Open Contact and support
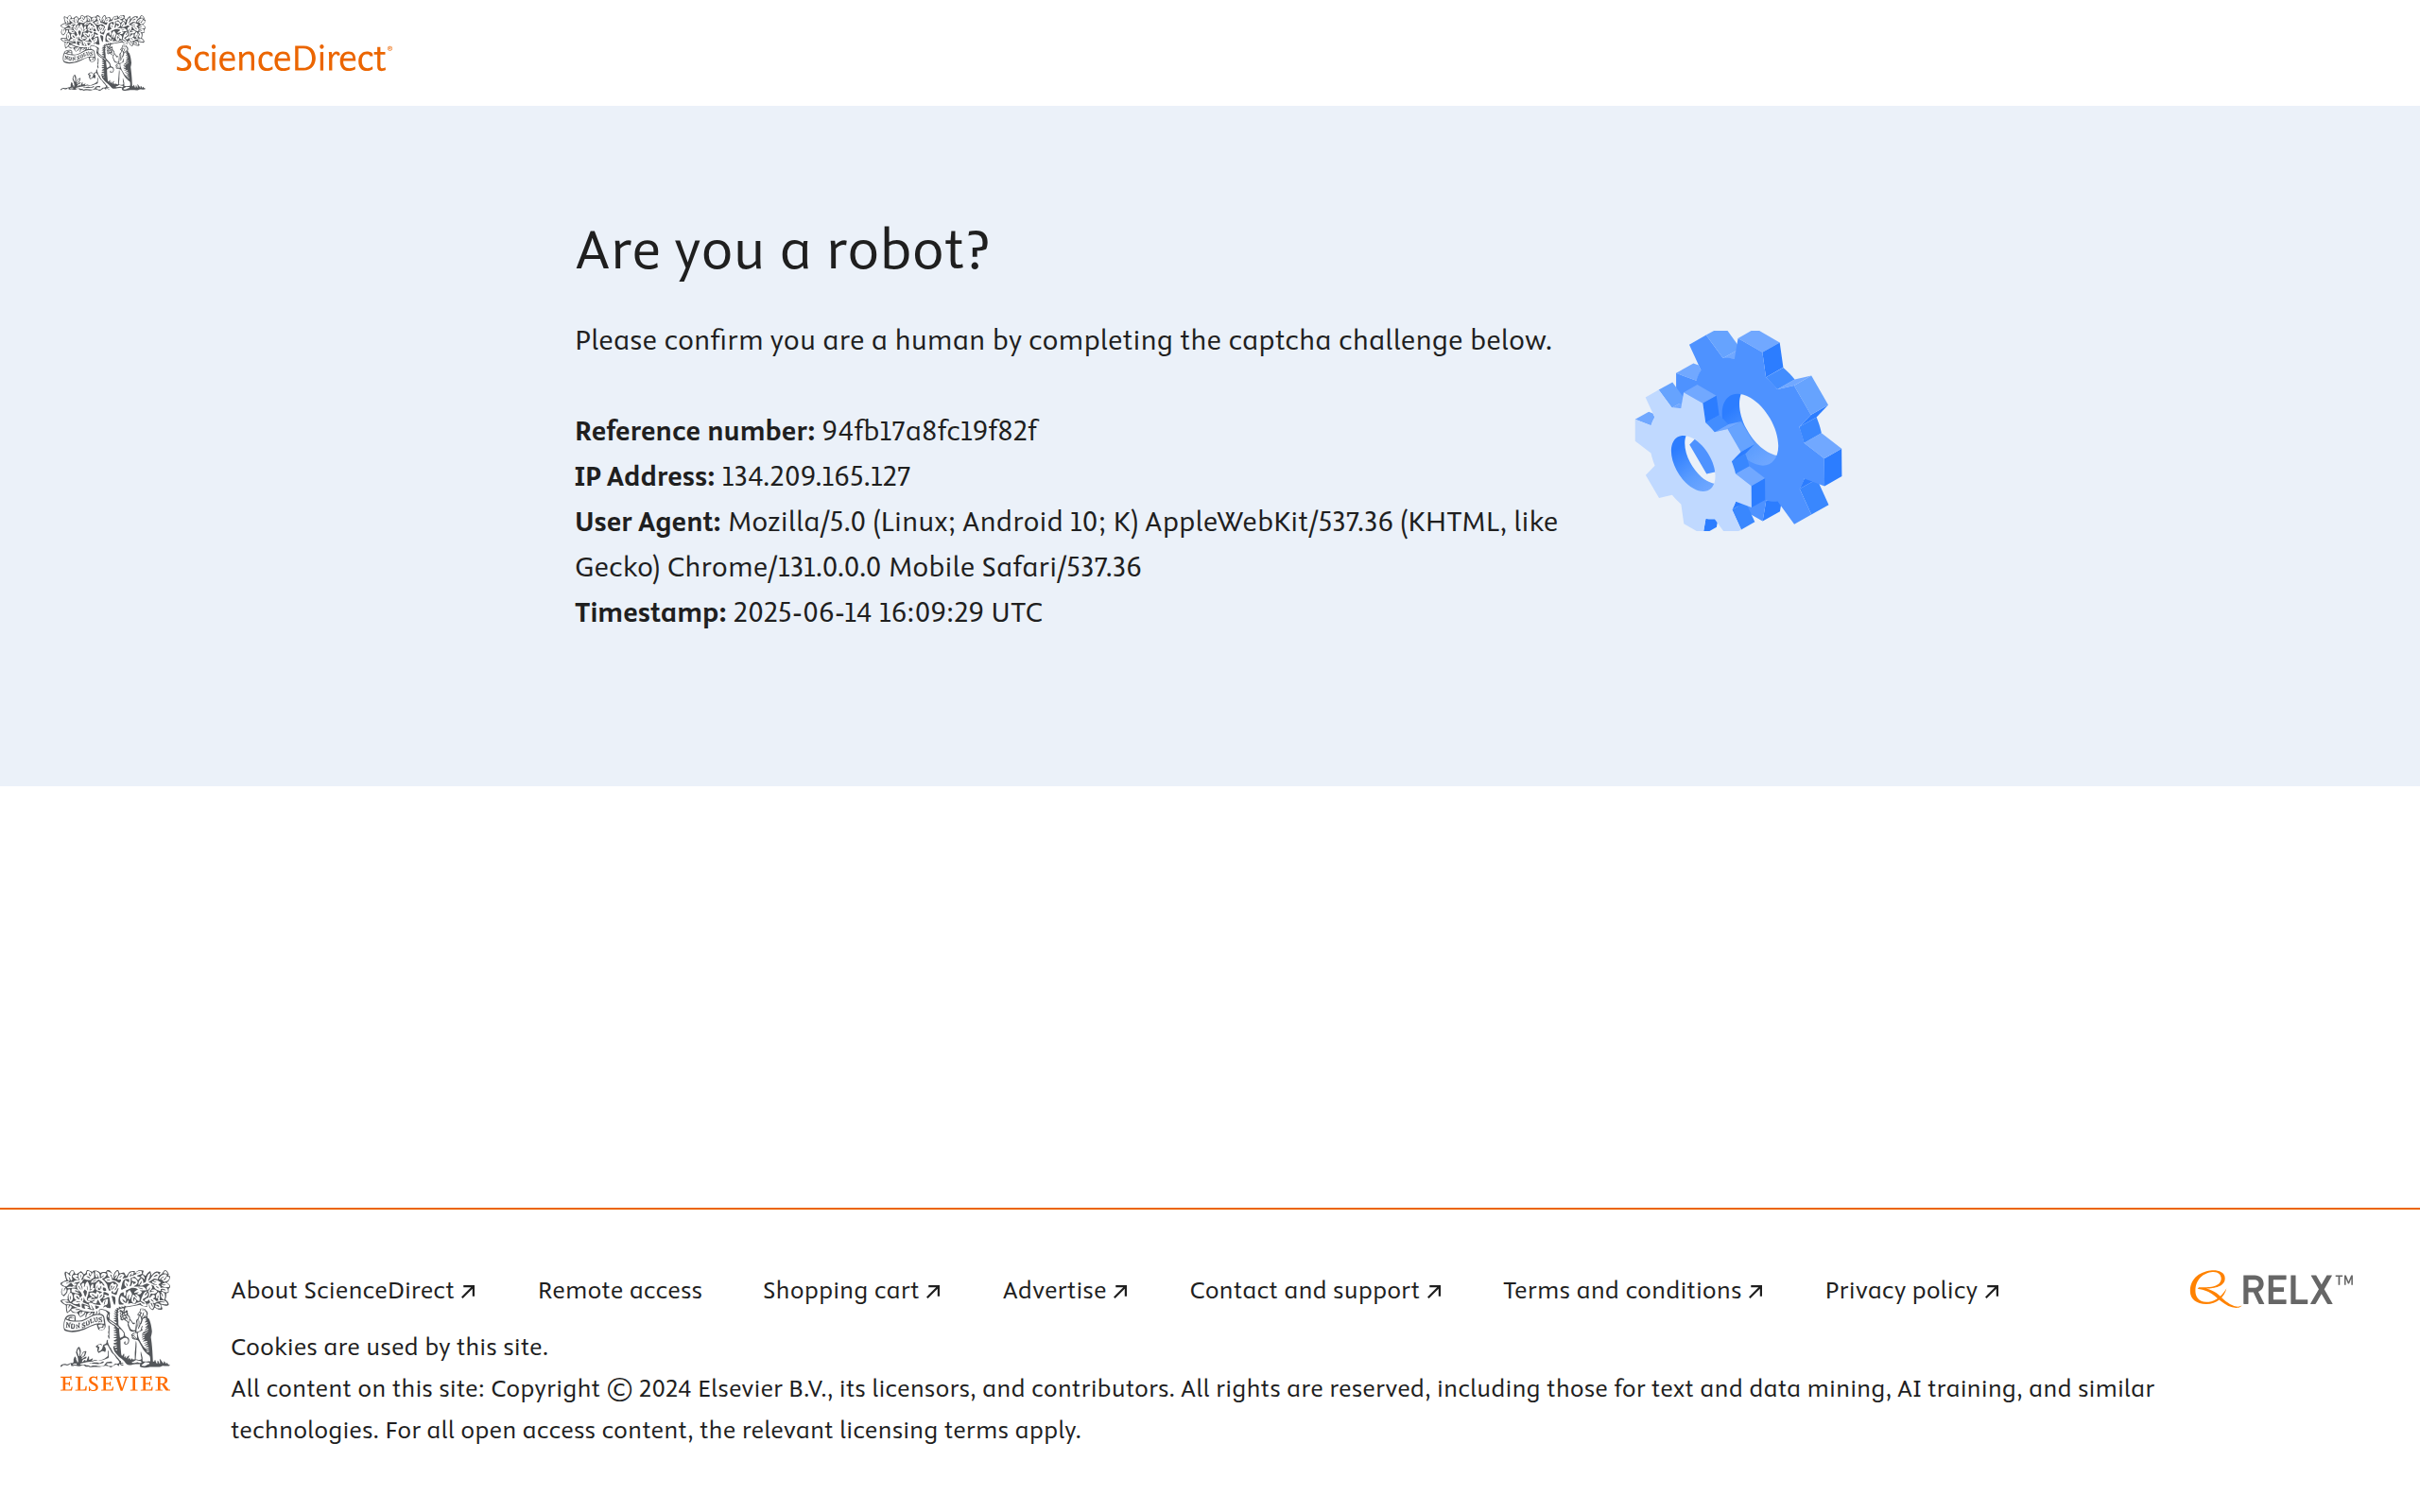2420x1512 pixels. [x=1315, y=1290]
